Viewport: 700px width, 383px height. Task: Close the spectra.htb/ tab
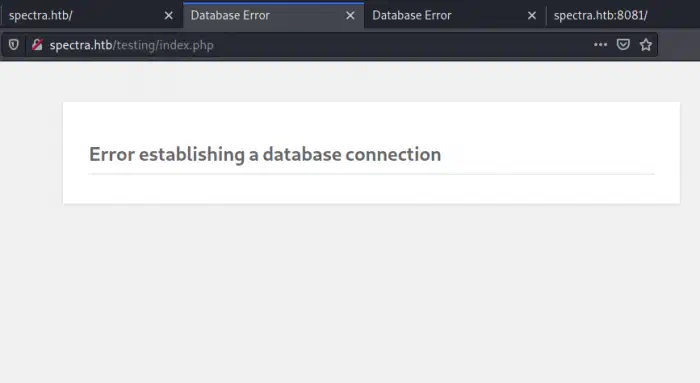coord(168,16)
